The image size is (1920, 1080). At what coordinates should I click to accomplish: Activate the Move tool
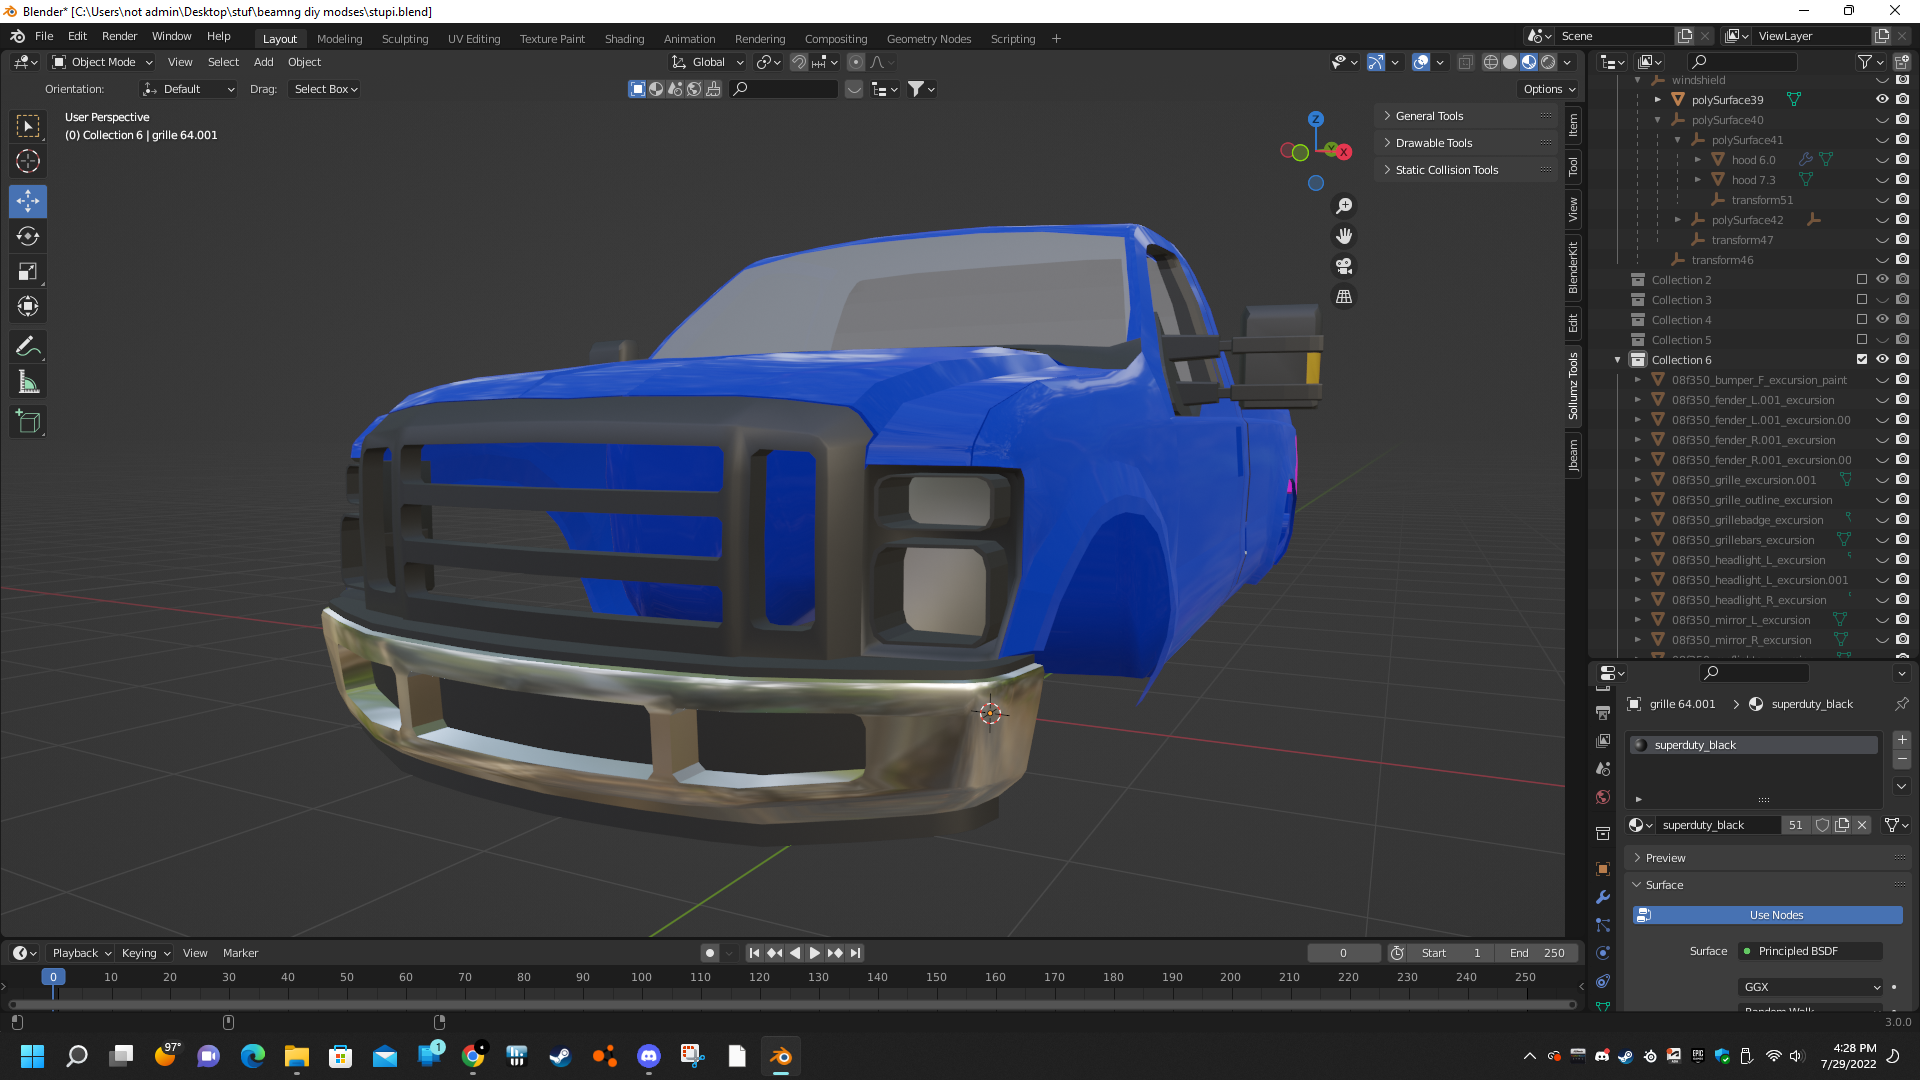click(28, 201)
